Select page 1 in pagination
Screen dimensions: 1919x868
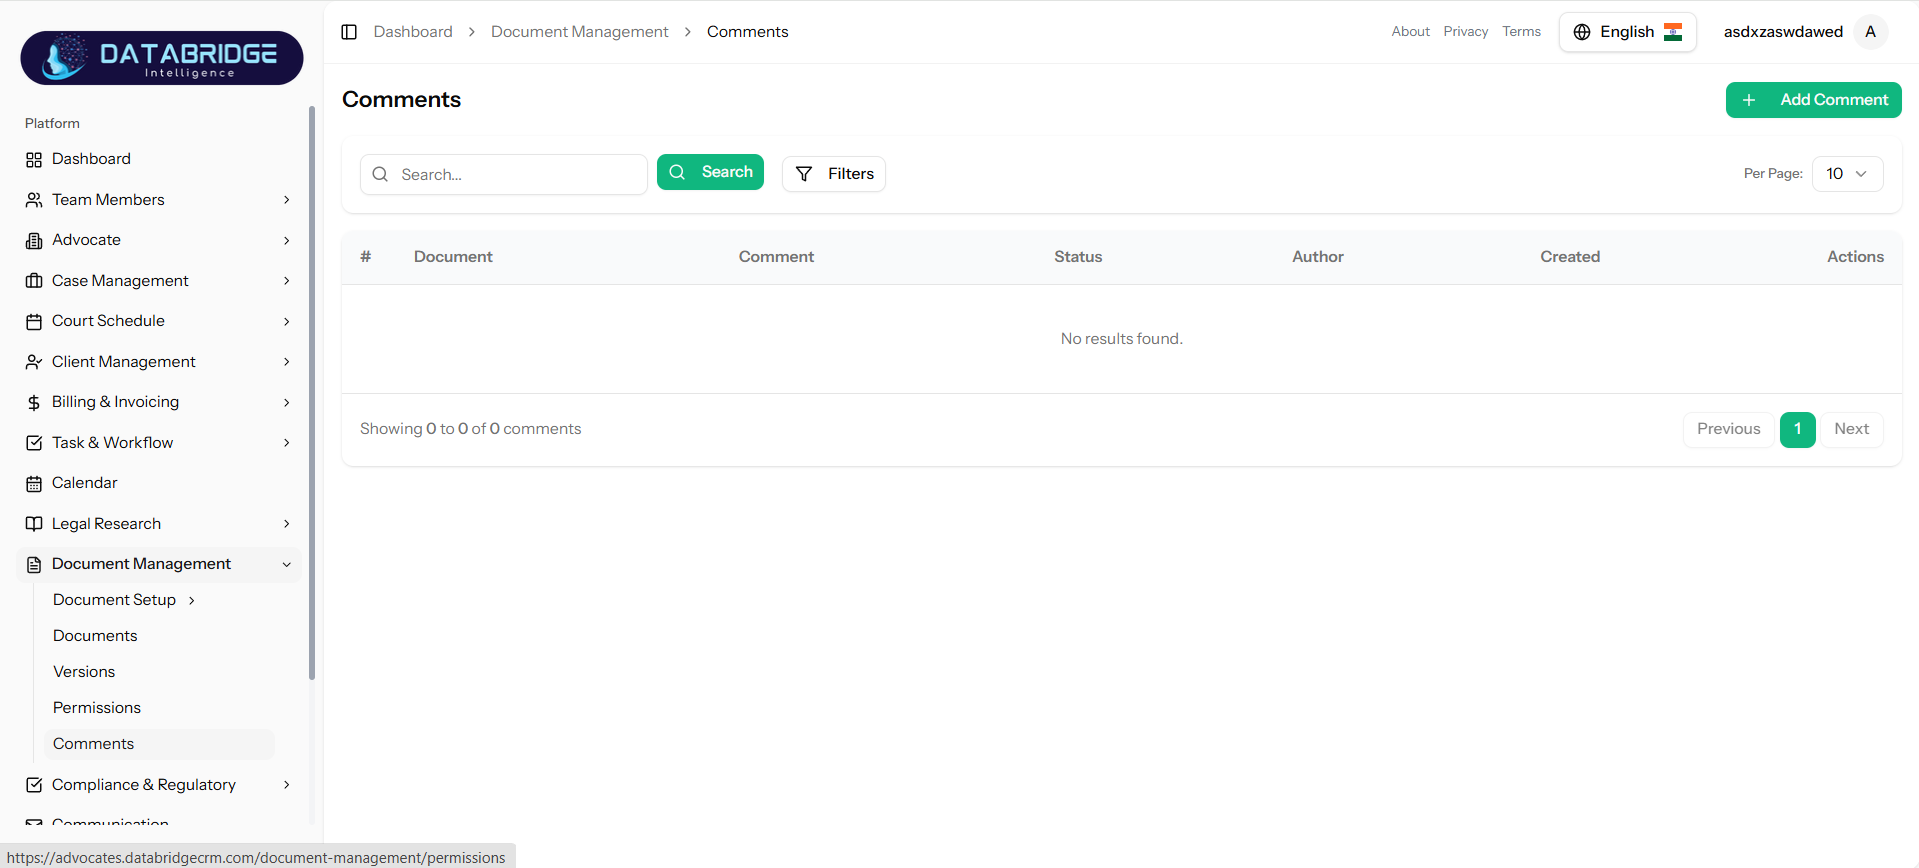pyautogui.click(x=1797, y=429)
